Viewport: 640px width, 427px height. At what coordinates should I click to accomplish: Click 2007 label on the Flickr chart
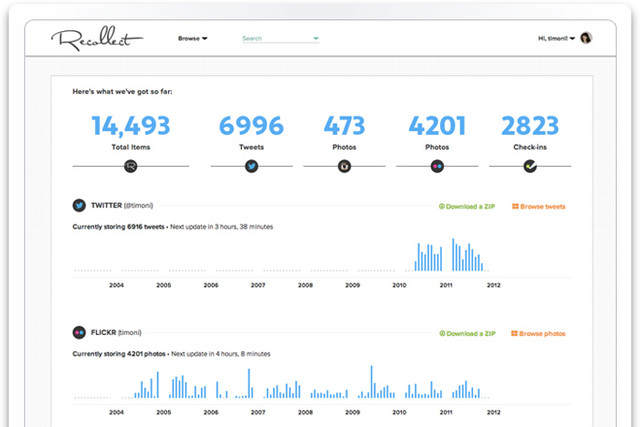tap(258, 412)
